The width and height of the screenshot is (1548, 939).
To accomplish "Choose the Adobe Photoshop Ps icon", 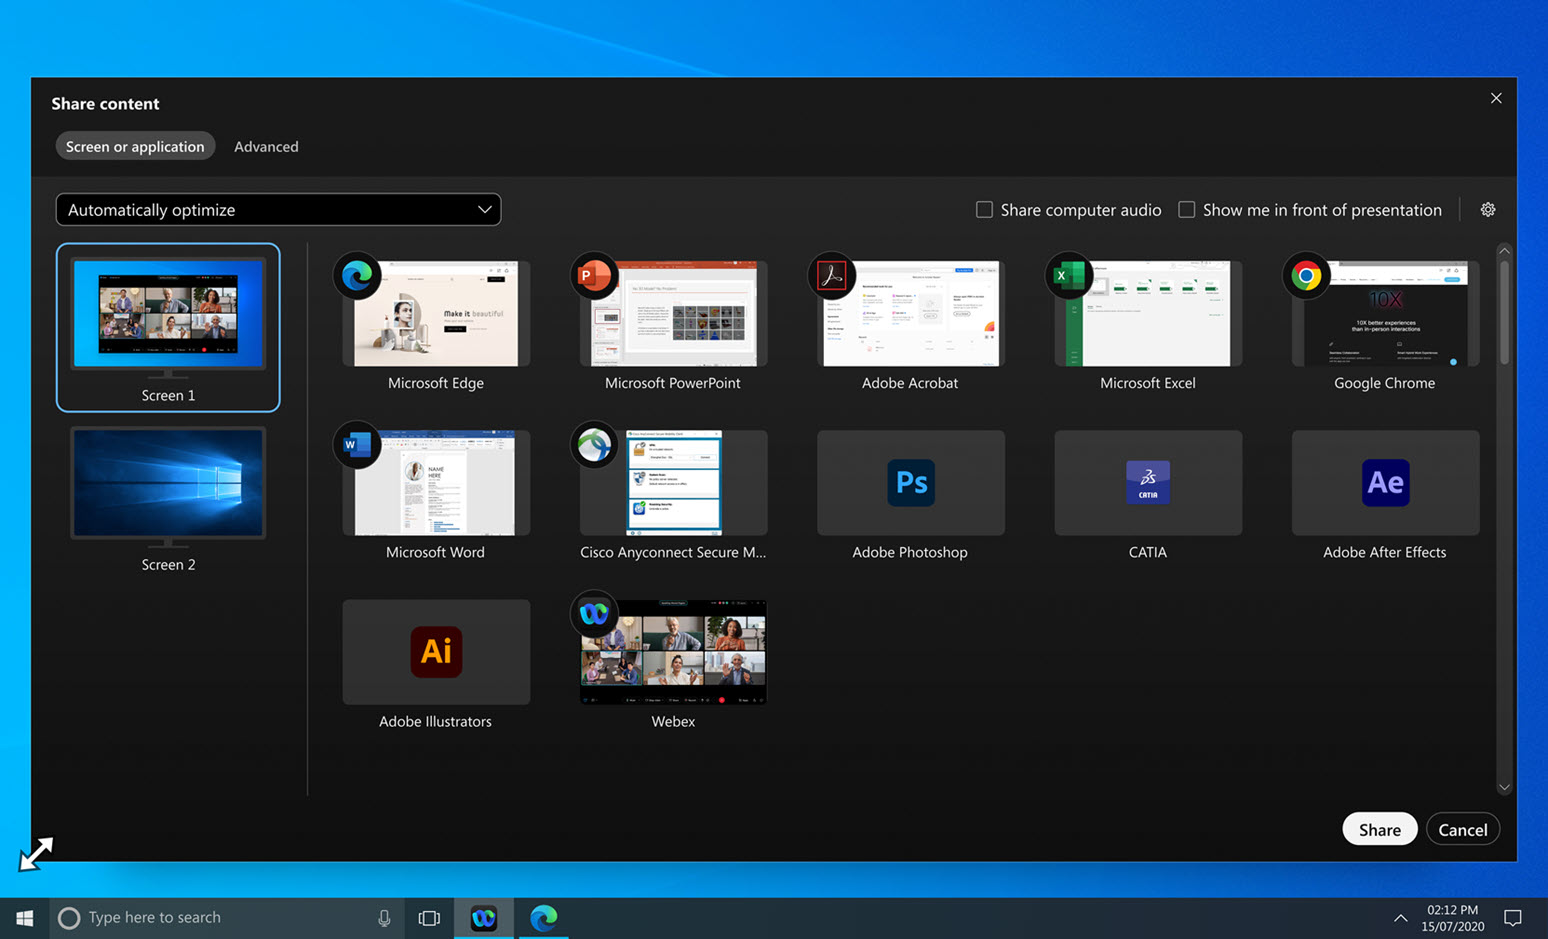I will (x=911, y=483).
